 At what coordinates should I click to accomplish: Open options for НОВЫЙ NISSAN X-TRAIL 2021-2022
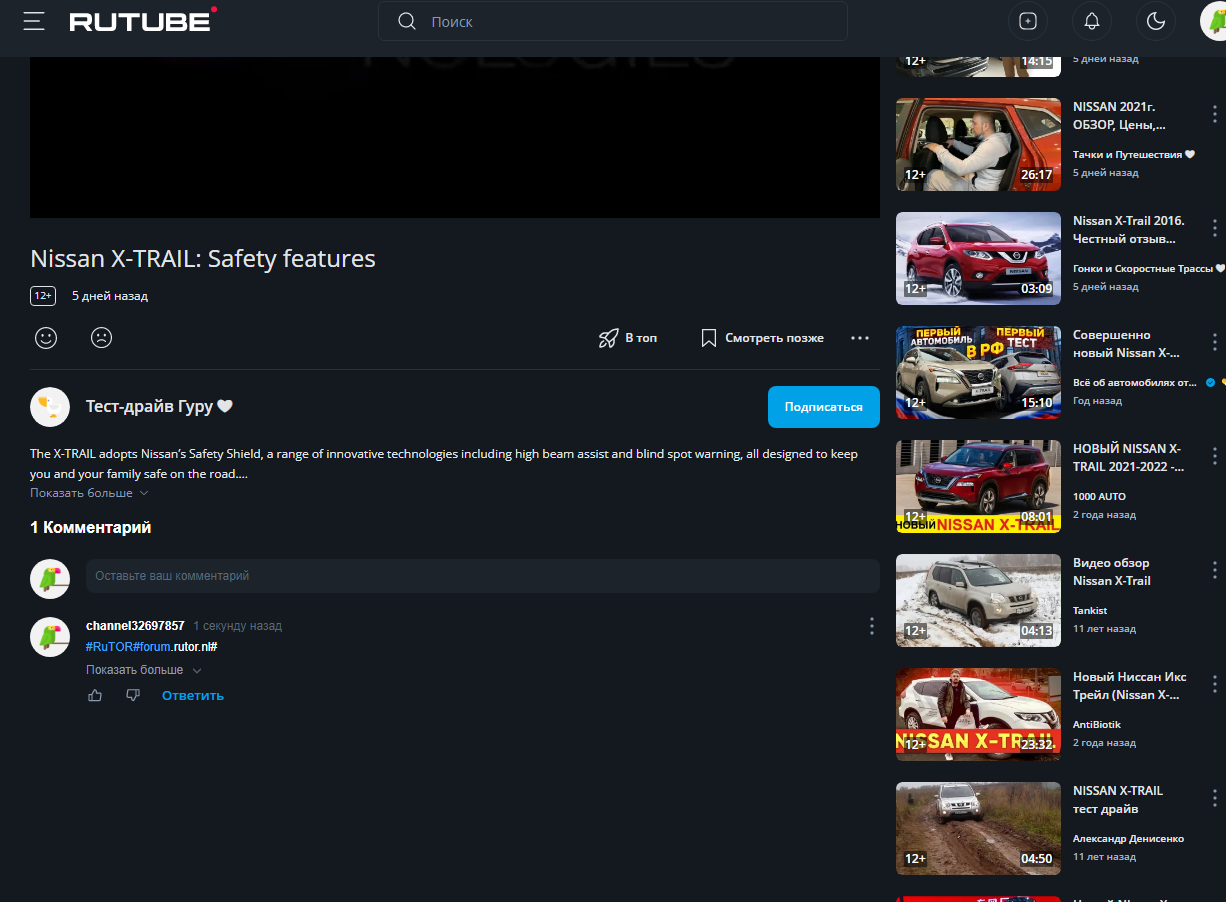coord(1215,456)
